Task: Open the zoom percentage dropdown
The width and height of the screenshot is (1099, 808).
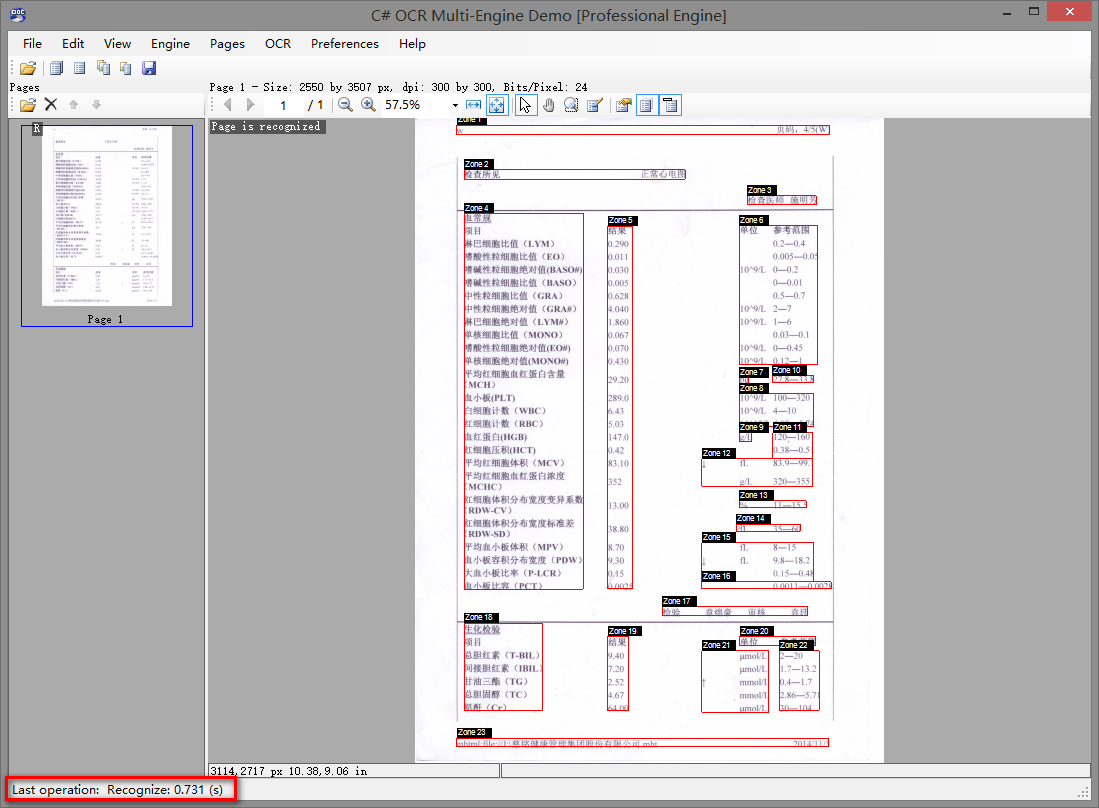Action: tap(455, 105)
